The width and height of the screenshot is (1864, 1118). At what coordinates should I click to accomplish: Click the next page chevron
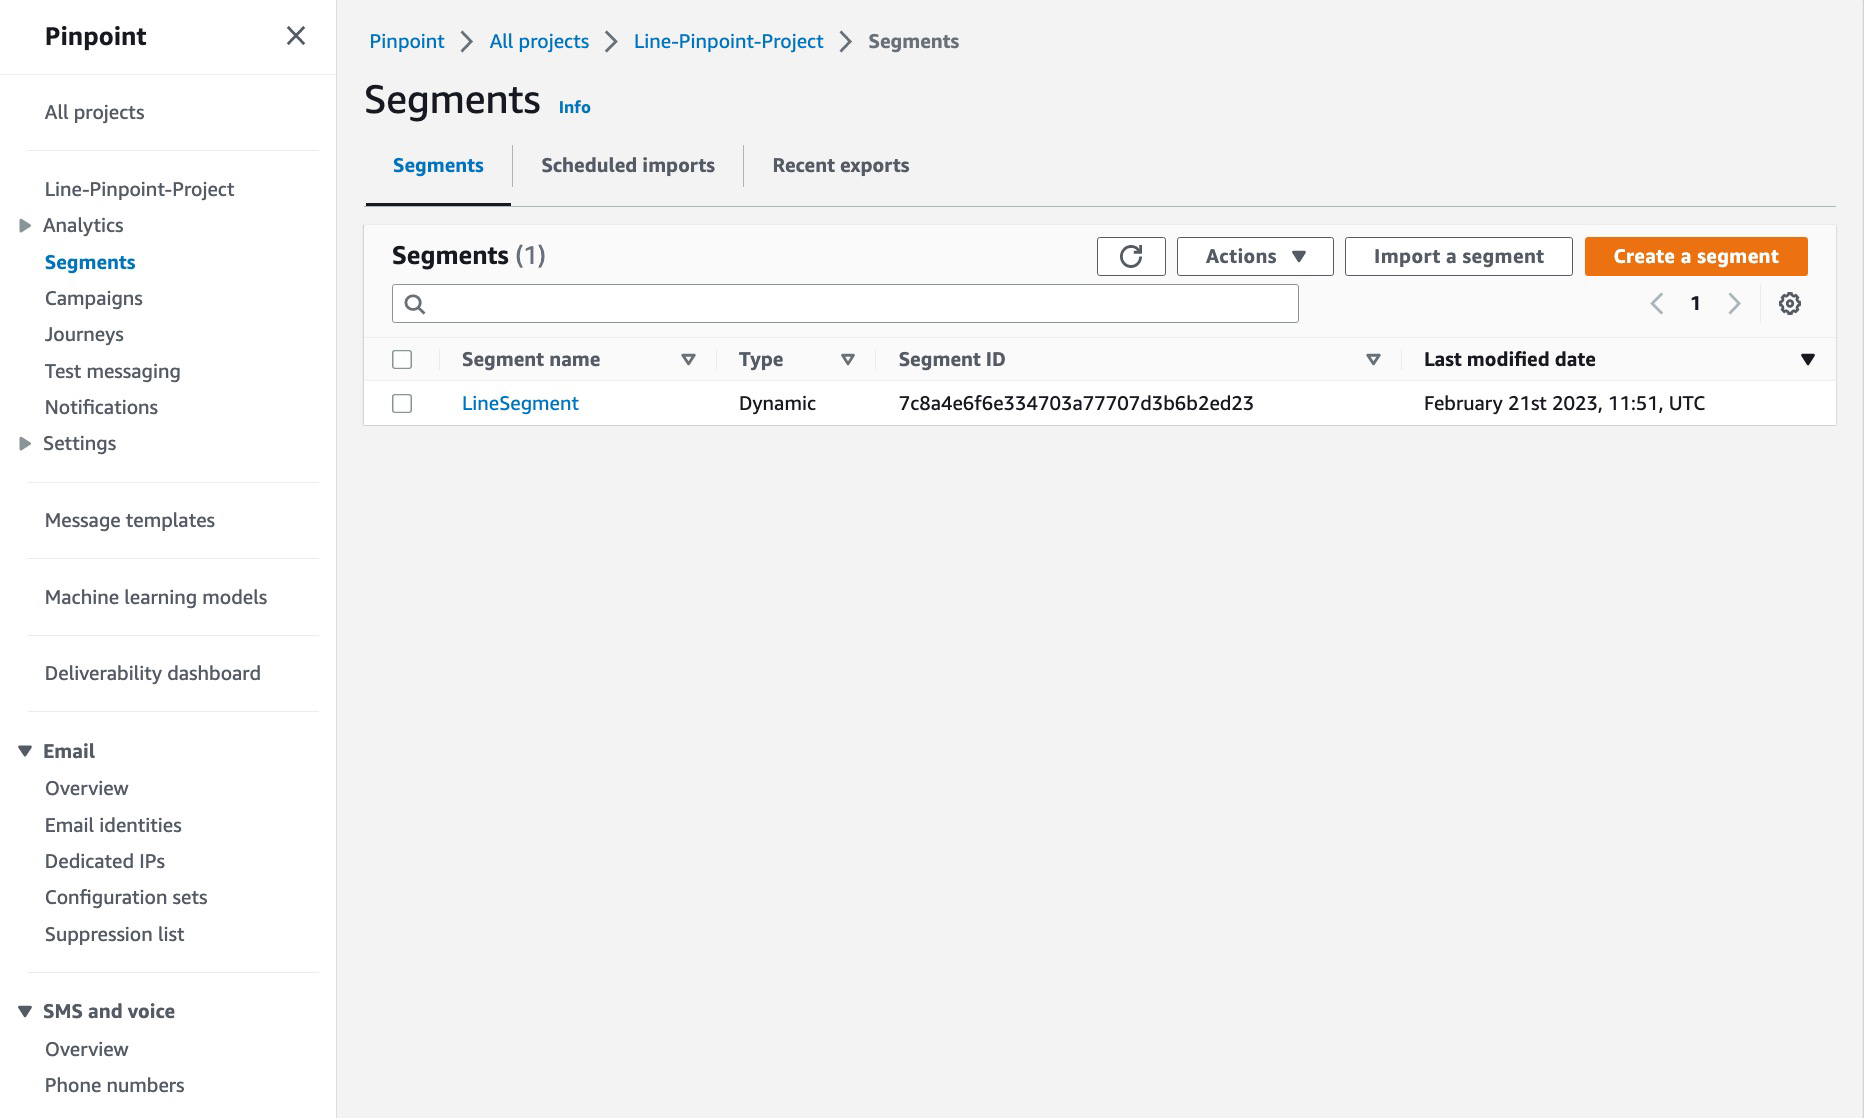click(1734, 303)
